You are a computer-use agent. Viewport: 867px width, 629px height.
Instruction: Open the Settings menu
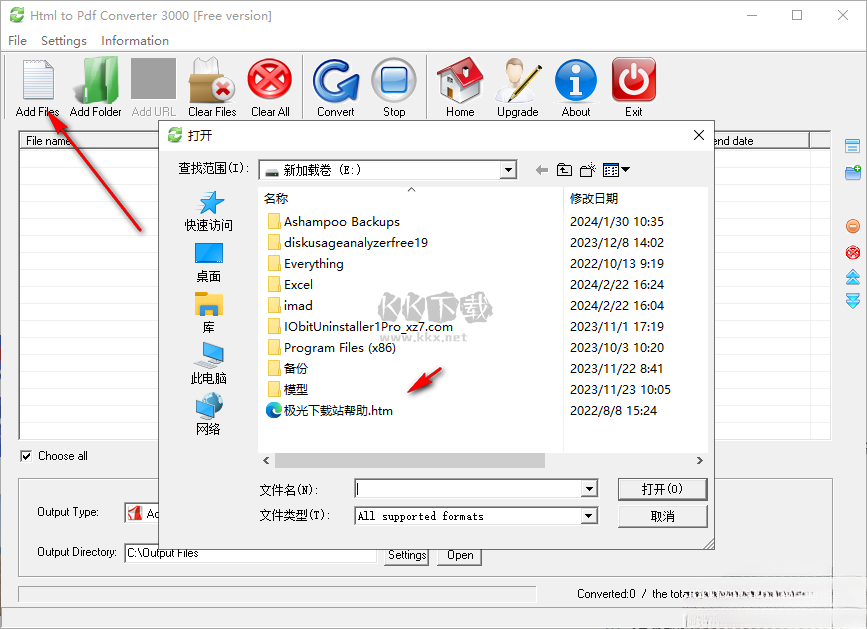pyautogui.click(x=63, y=41)
